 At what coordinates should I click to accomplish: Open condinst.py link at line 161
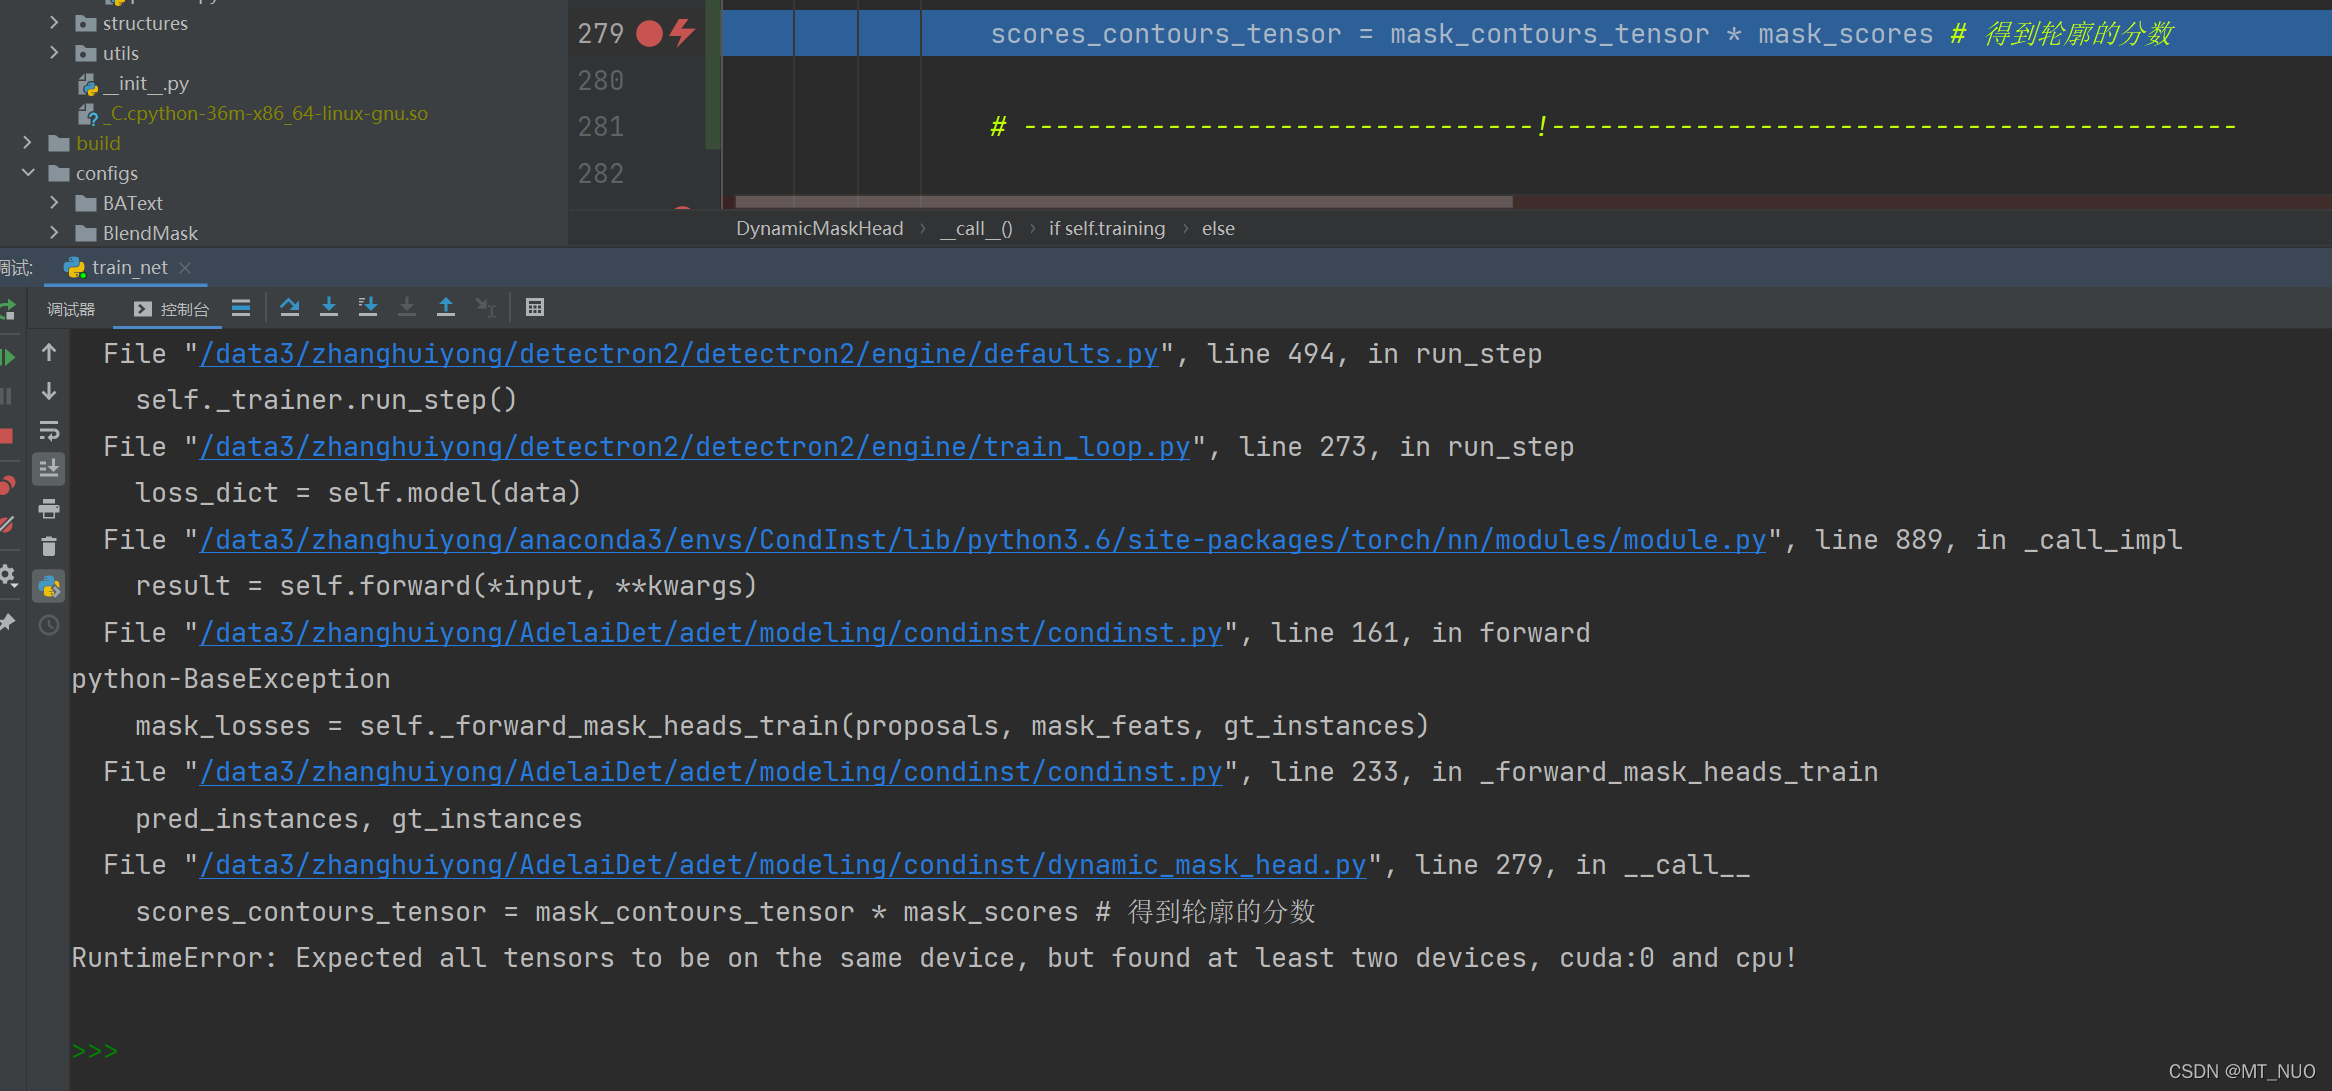tap(711, 633)
